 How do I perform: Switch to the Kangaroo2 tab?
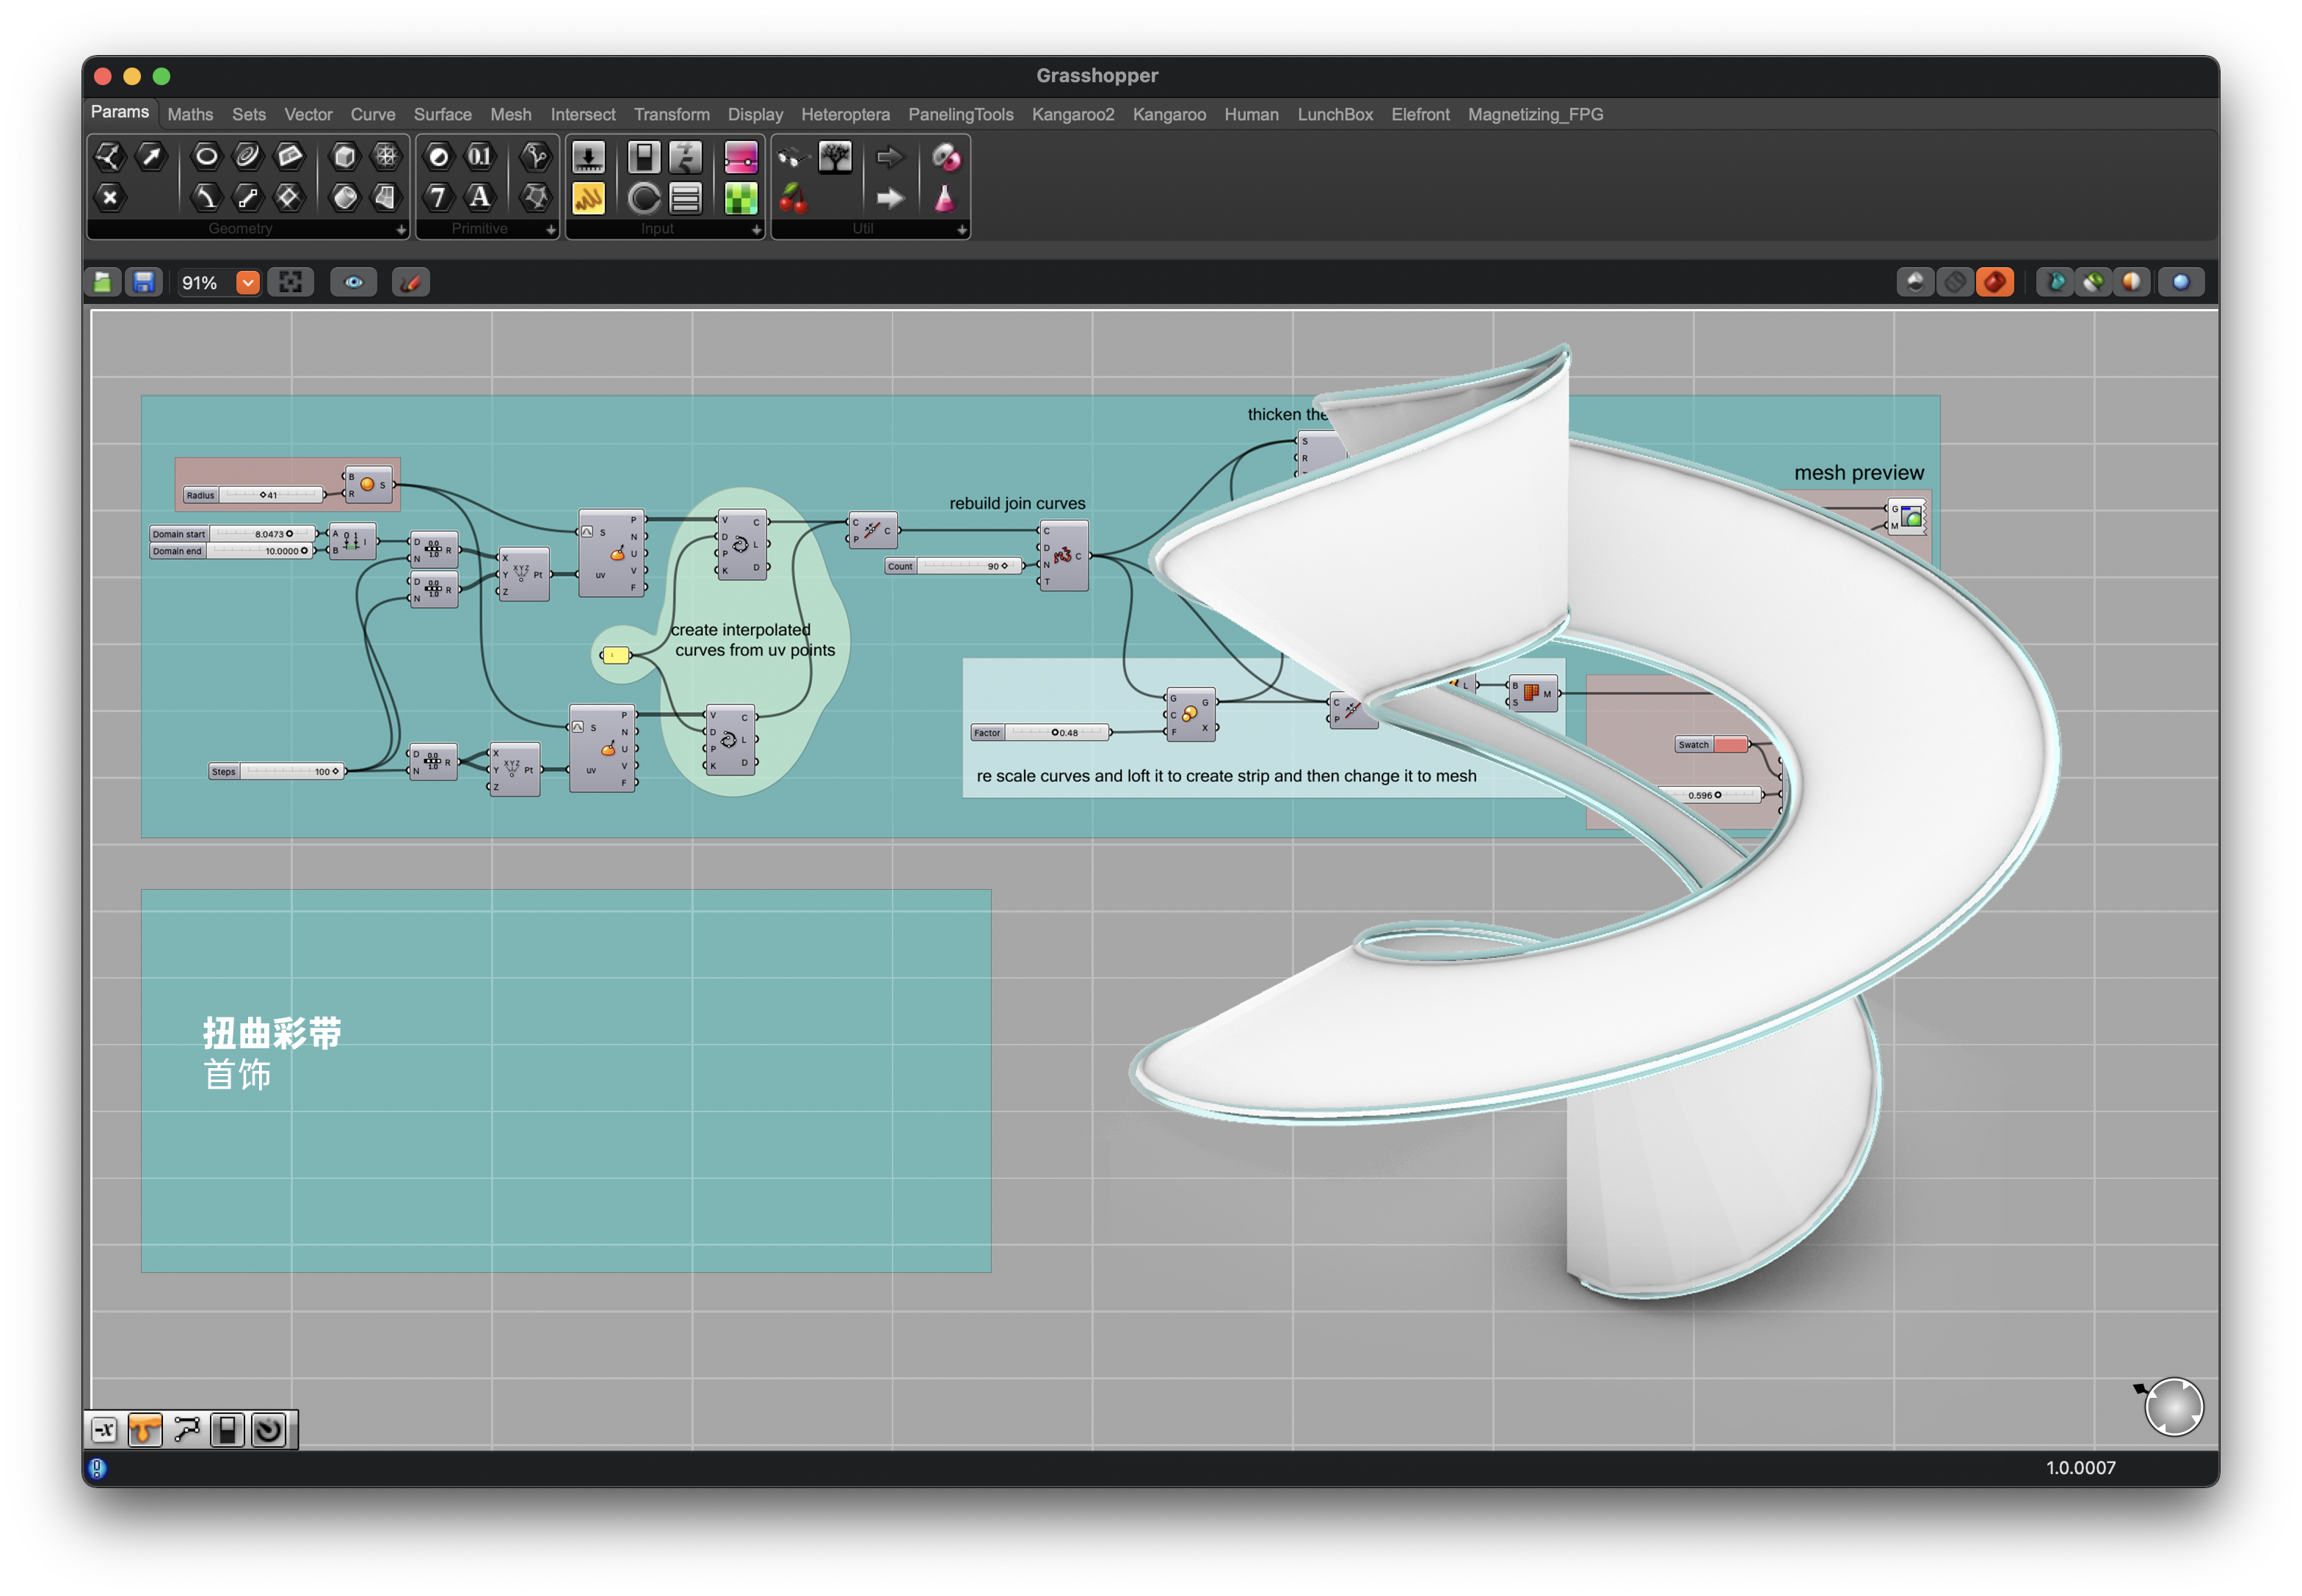coord(1072,114)
